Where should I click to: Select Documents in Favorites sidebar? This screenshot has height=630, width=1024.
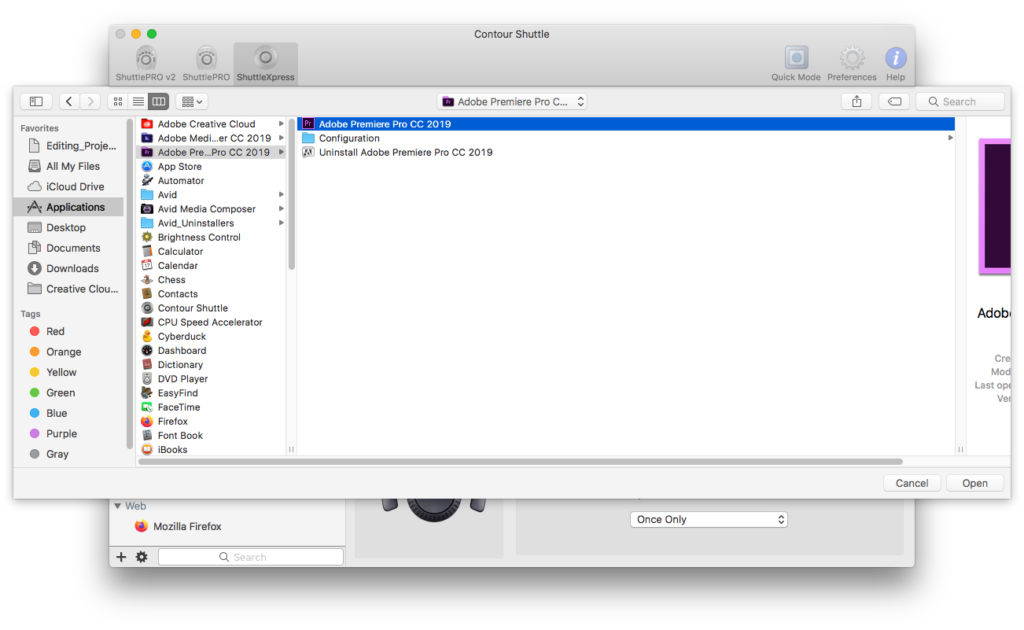point(71,247)
